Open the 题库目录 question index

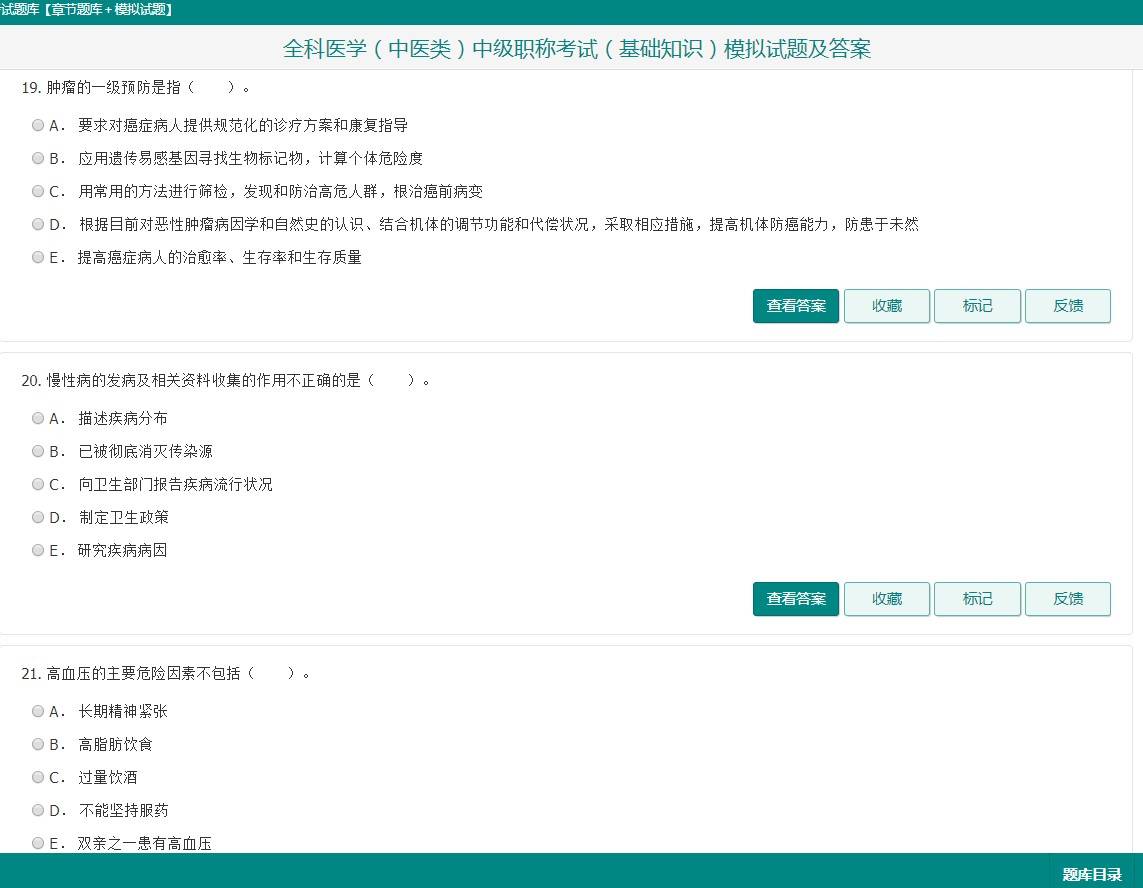tap(1092, 874)
